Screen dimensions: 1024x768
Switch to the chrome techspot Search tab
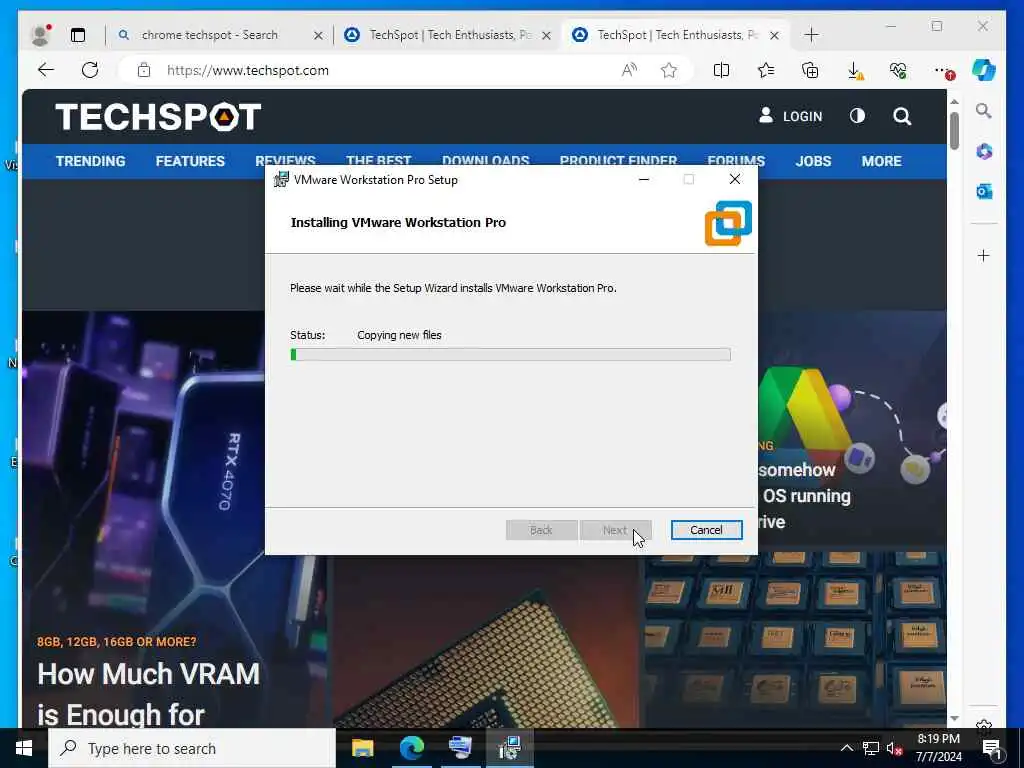tap(209, 35)
